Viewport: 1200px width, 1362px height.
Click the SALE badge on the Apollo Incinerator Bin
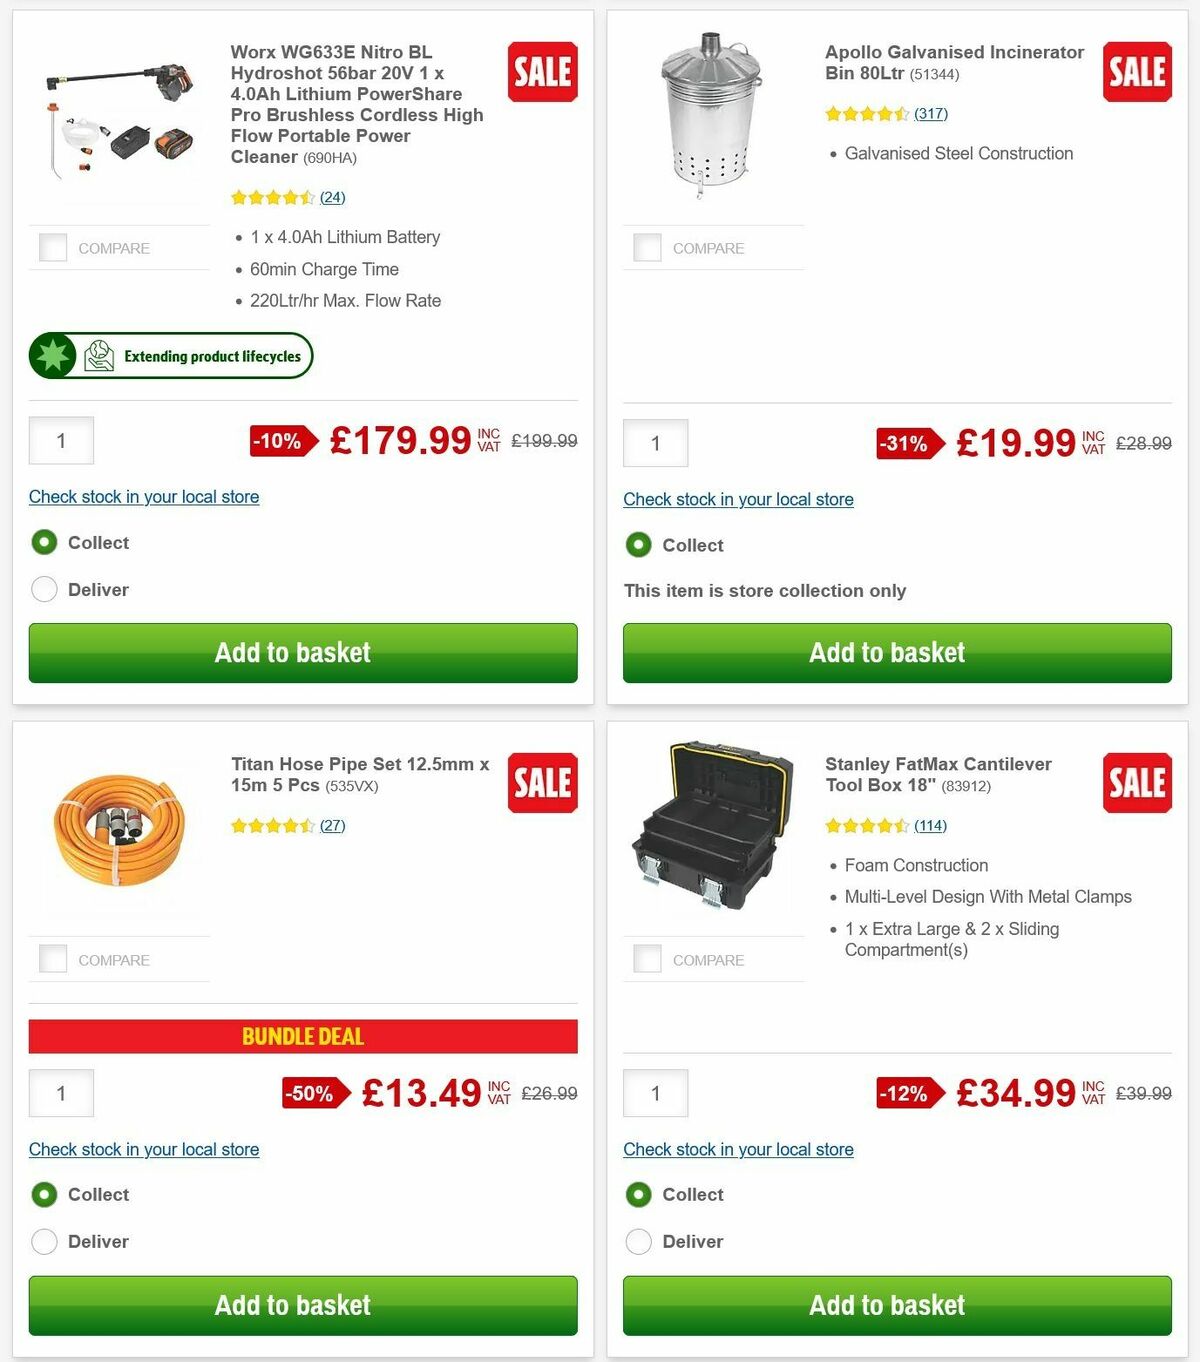click(x=1136, y=72)
